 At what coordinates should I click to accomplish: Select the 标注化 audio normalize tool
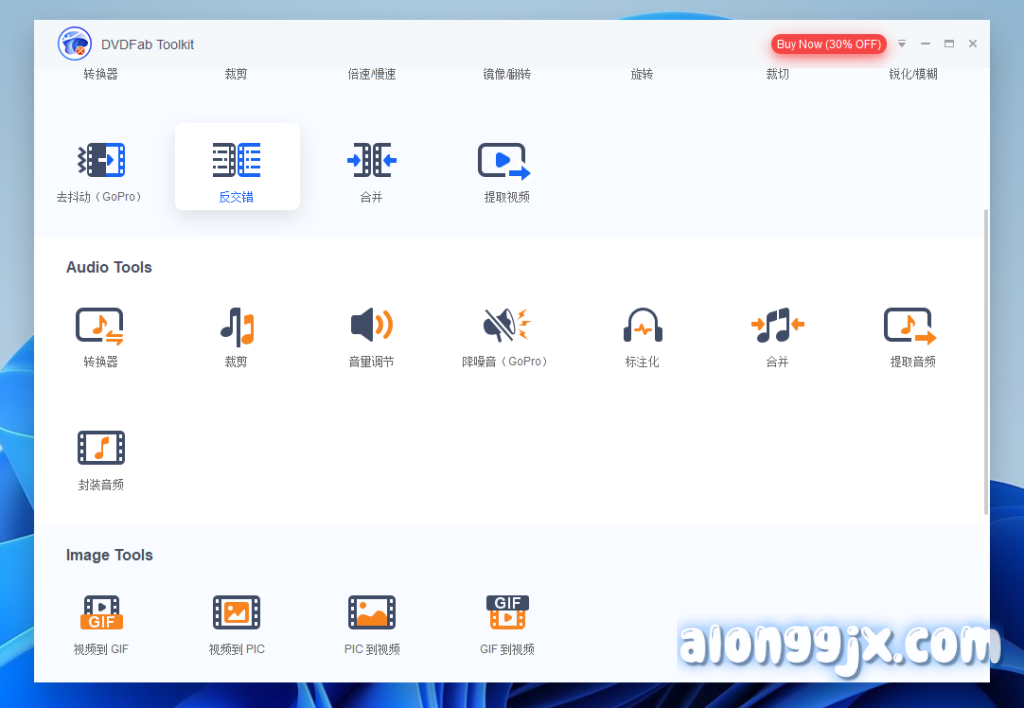pyautogui.click(x=642, y=333)
